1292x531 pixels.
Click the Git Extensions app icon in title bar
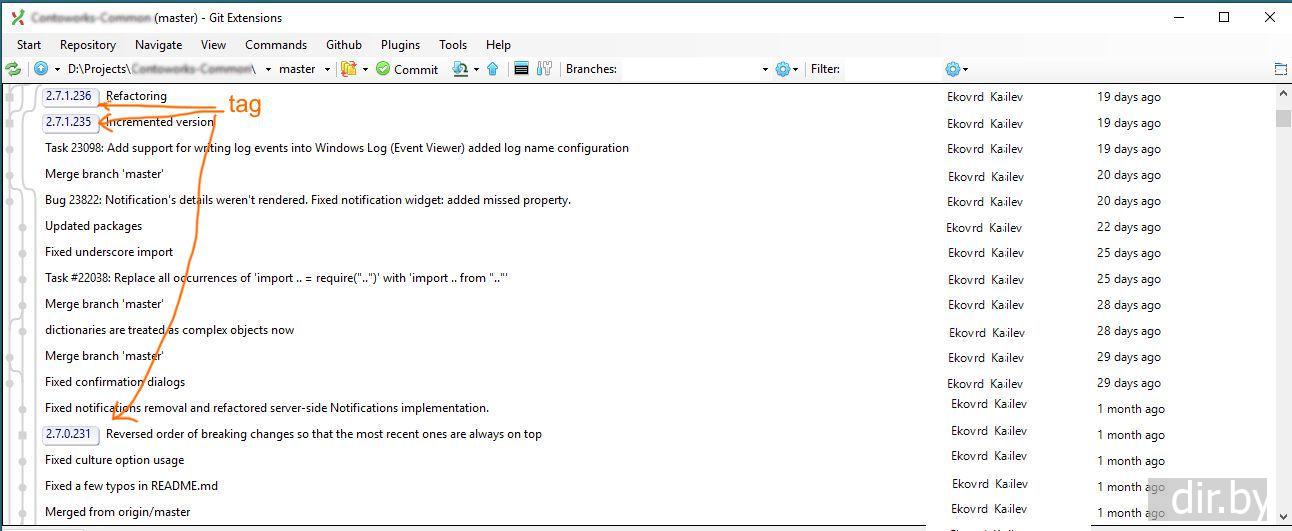point(17,17)
